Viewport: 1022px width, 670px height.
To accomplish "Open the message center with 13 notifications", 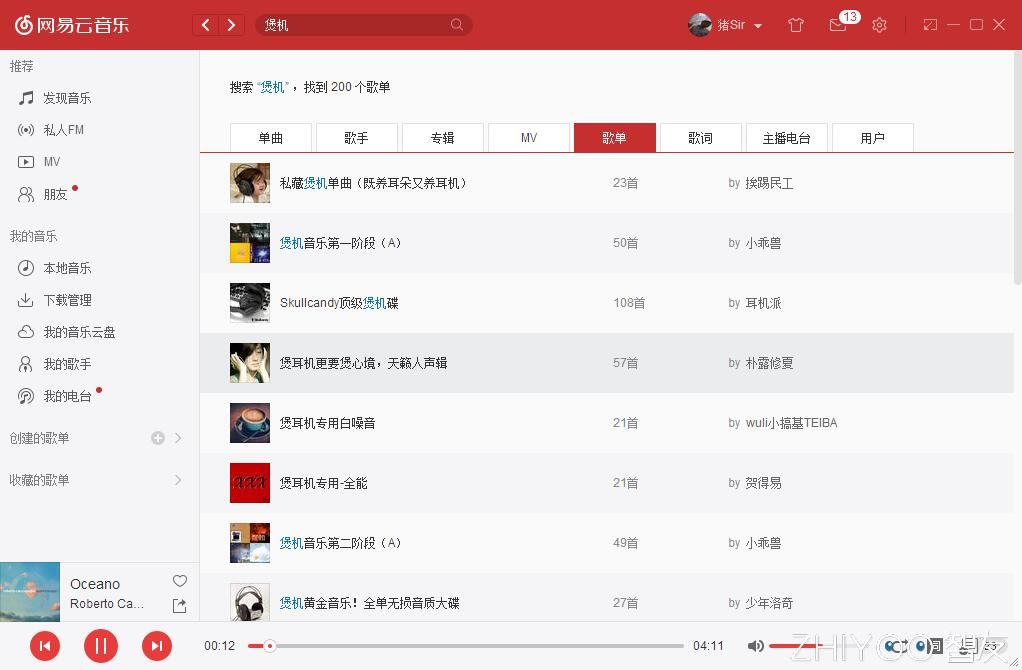I will pos(838,25).
